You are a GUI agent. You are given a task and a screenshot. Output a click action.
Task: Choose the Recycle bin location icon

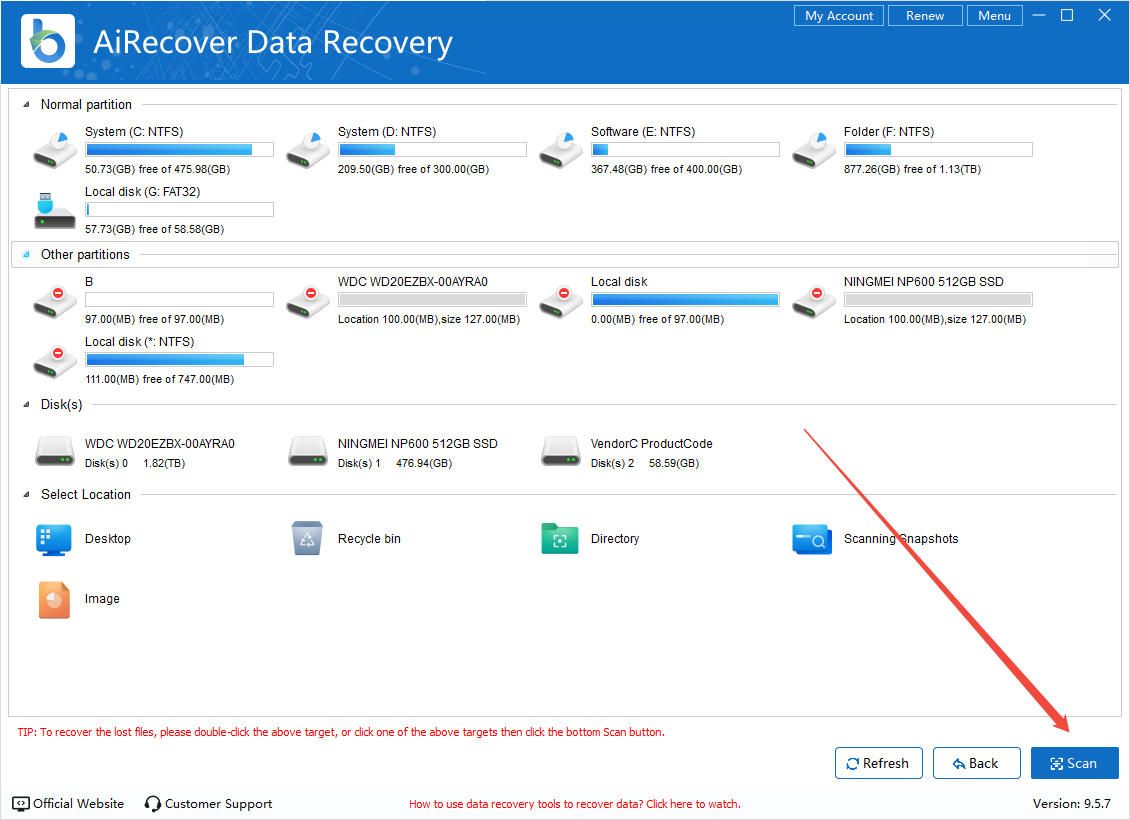[x=307, y=538]
